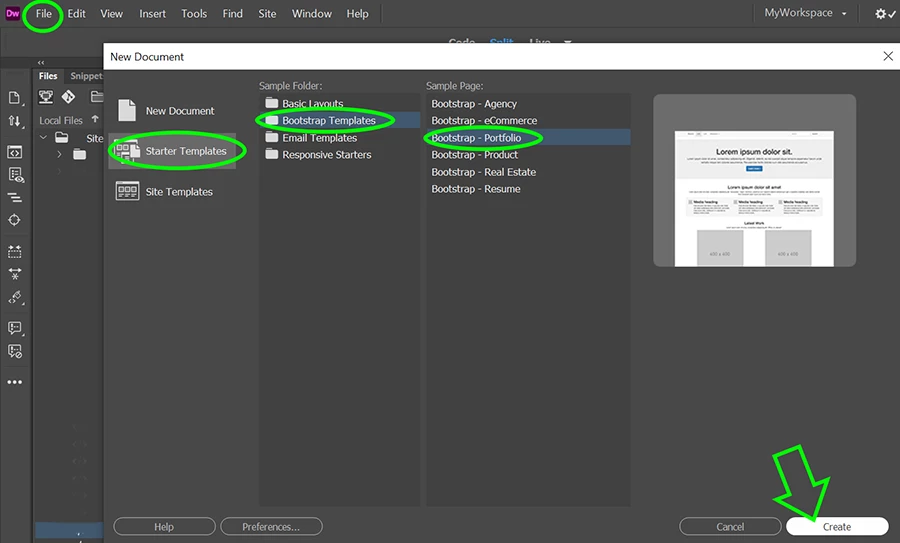Open the Preferences... button

(x=271, y=526)
